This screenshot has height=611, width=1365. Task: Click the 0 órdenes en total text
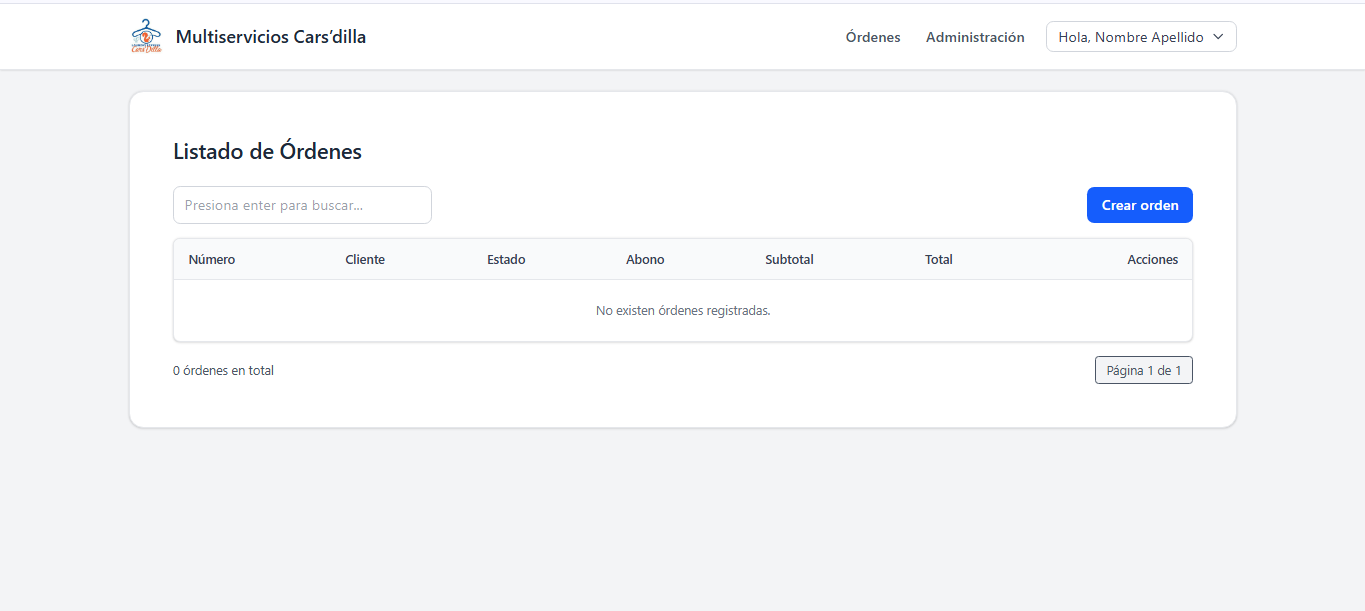click(x=223, y=370)
